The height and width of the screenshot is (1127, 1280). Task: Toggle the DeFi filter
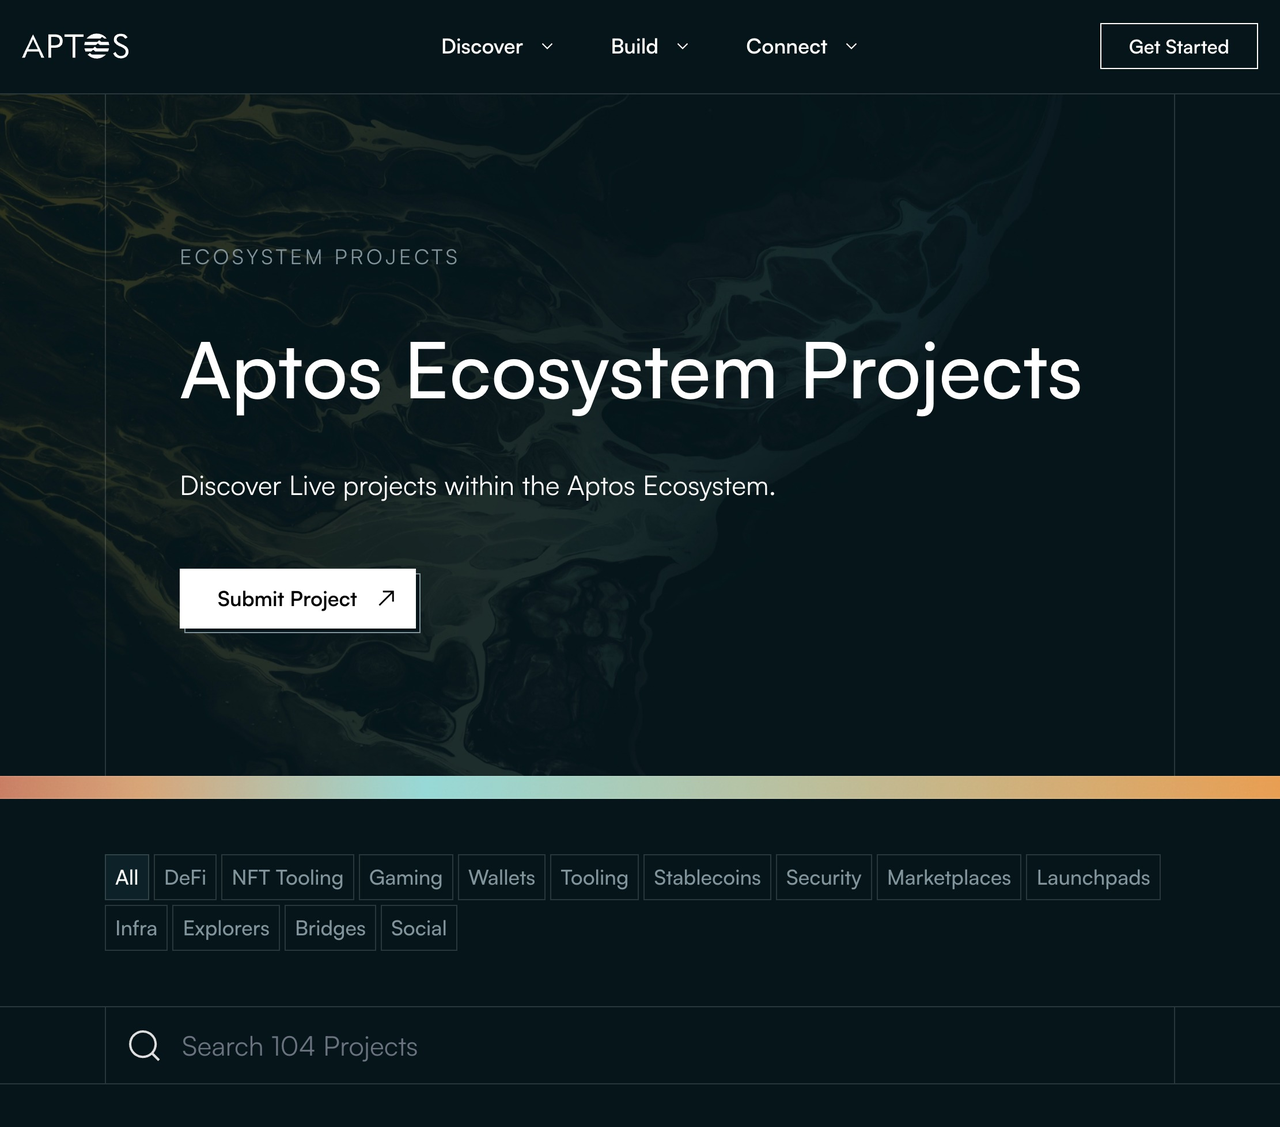(185, 877)
